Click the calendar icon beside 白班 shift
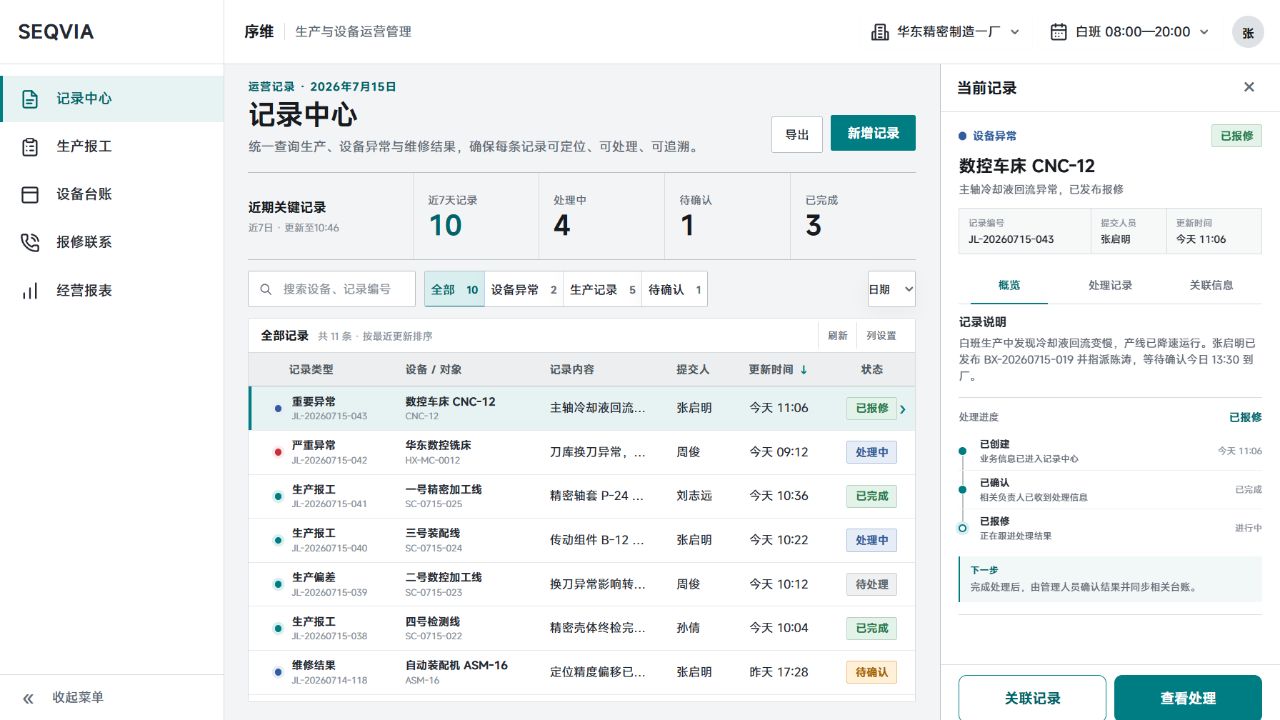The height and width of the screenshot is (720, 1280). 1058,32
